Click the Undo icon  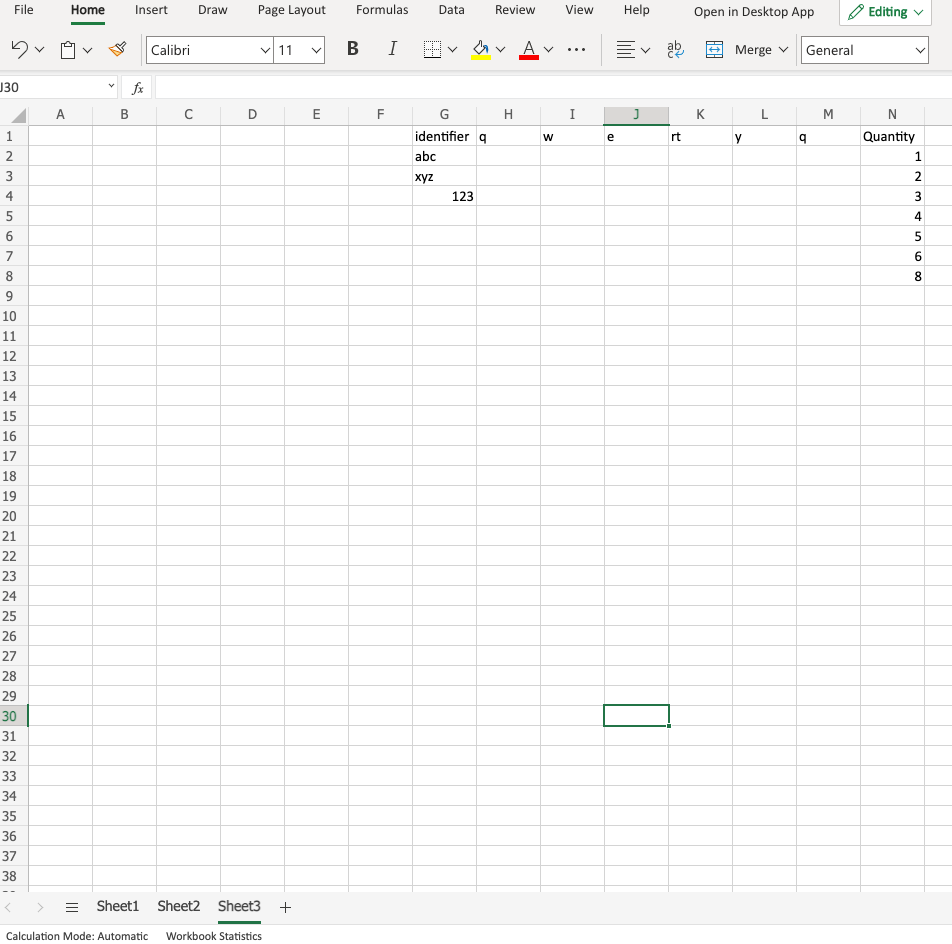point(20,48)
